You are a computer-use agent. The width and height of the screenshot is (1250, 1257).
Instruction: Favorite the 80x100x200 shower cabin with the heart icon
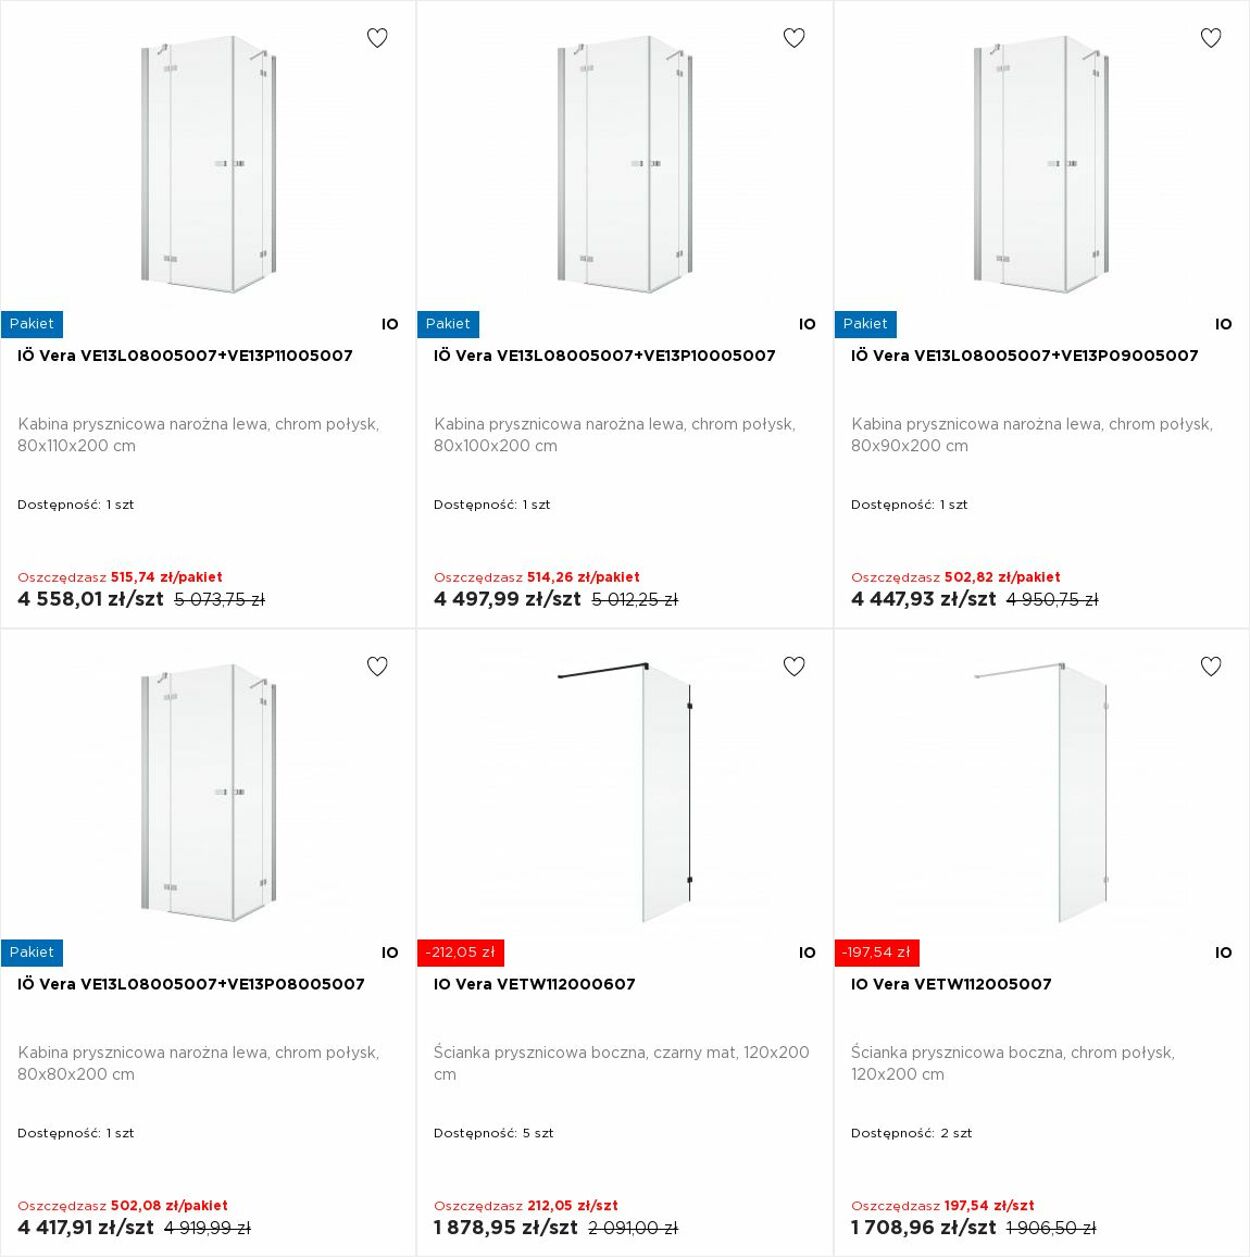(794, 38)
